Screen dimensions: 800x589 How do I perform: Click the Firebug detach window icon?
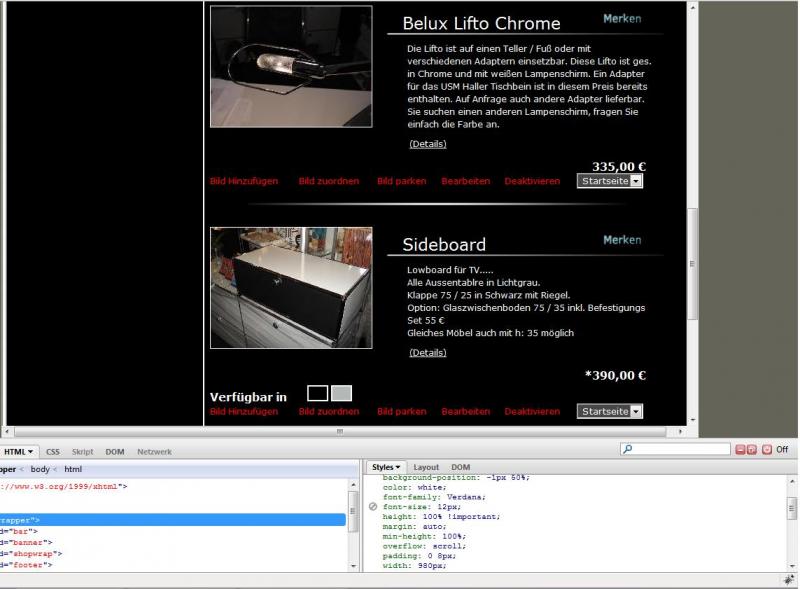pos(752,450)
